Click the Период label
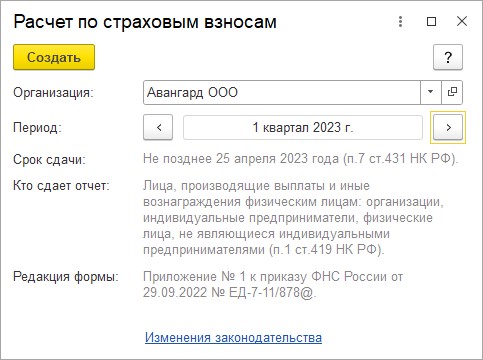Viewport: 483px width, 360px height. click(x=37, y=127)
